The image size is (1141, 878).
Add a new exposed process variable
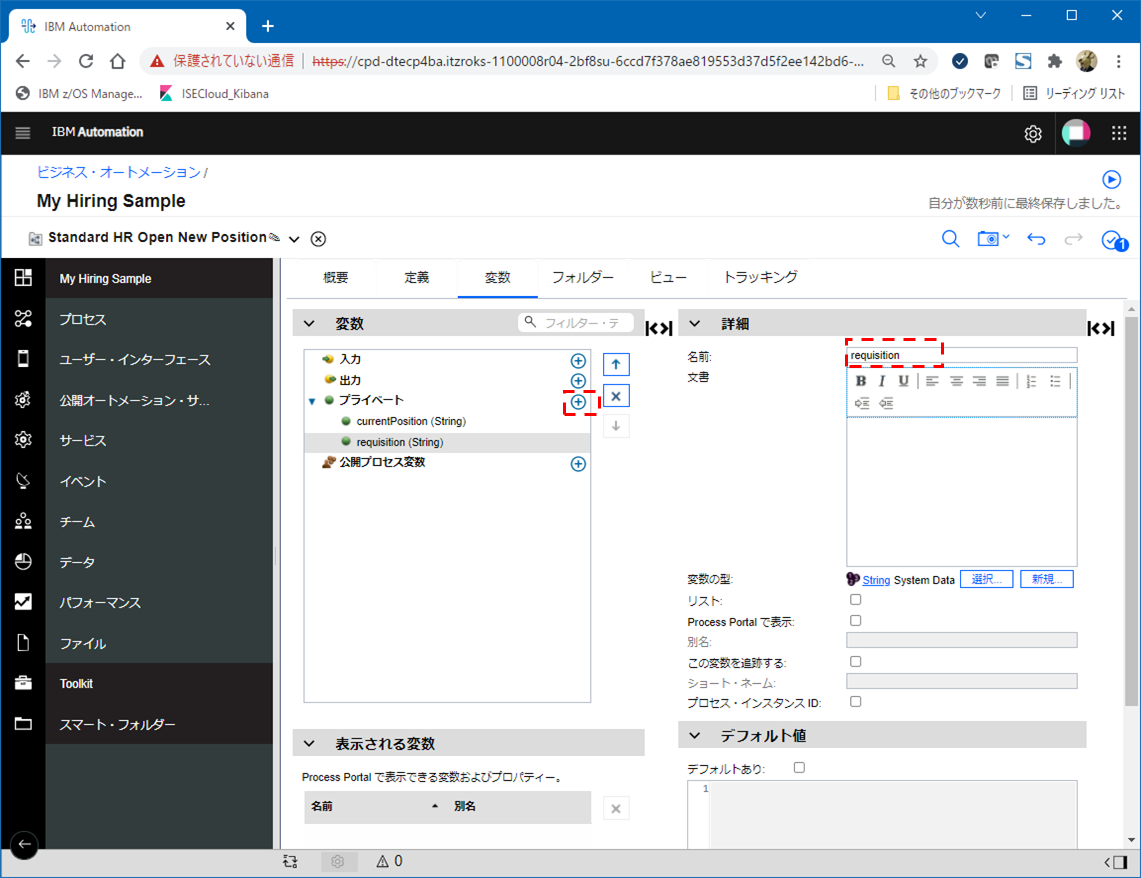pyautogui.click(x=578, y=464)
